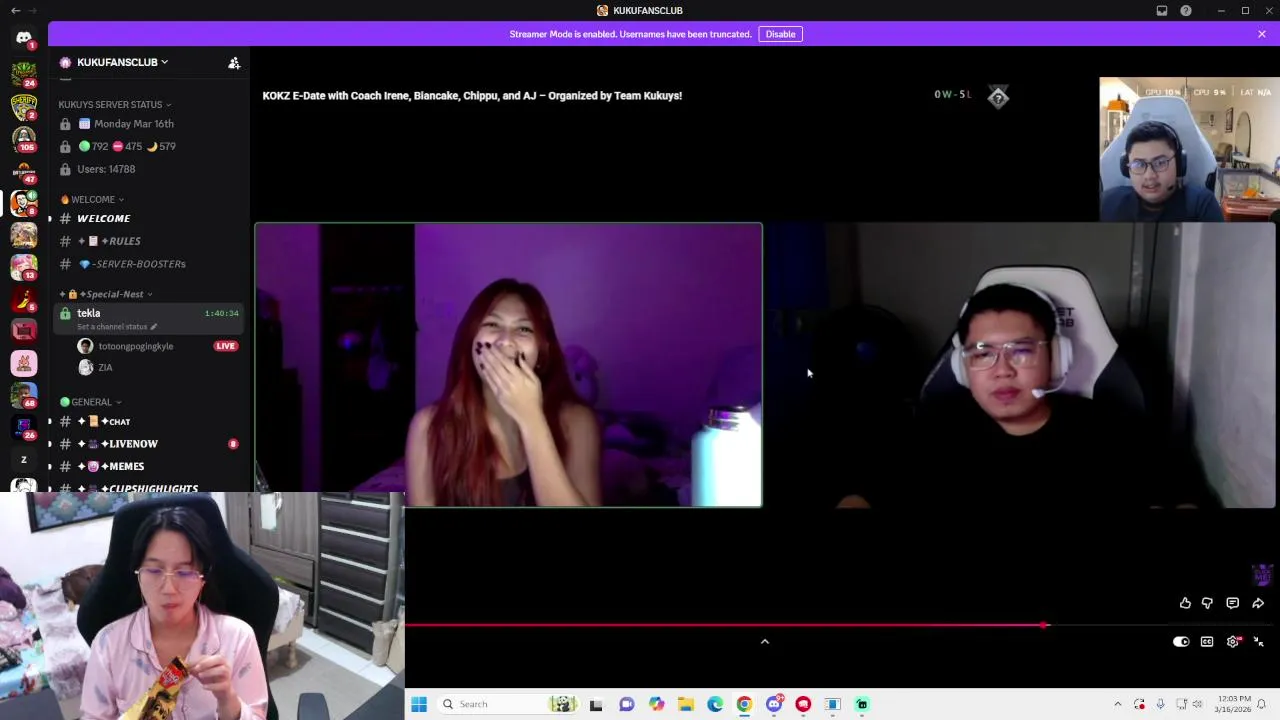Share the video with arrow icon
This screenshot has width=1280, height=720.
pos(1258,603)
